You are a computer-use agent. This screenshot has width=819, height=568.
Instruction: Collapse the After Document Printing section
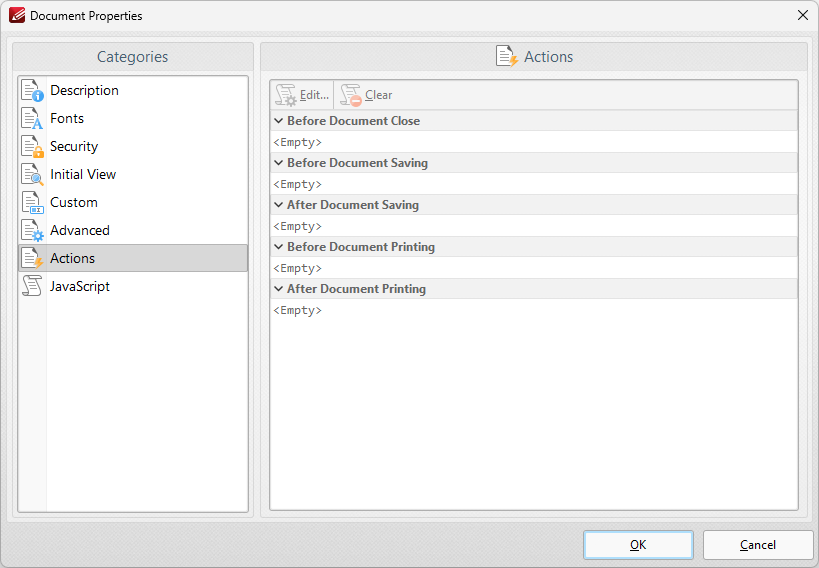(x=279, y=289)
